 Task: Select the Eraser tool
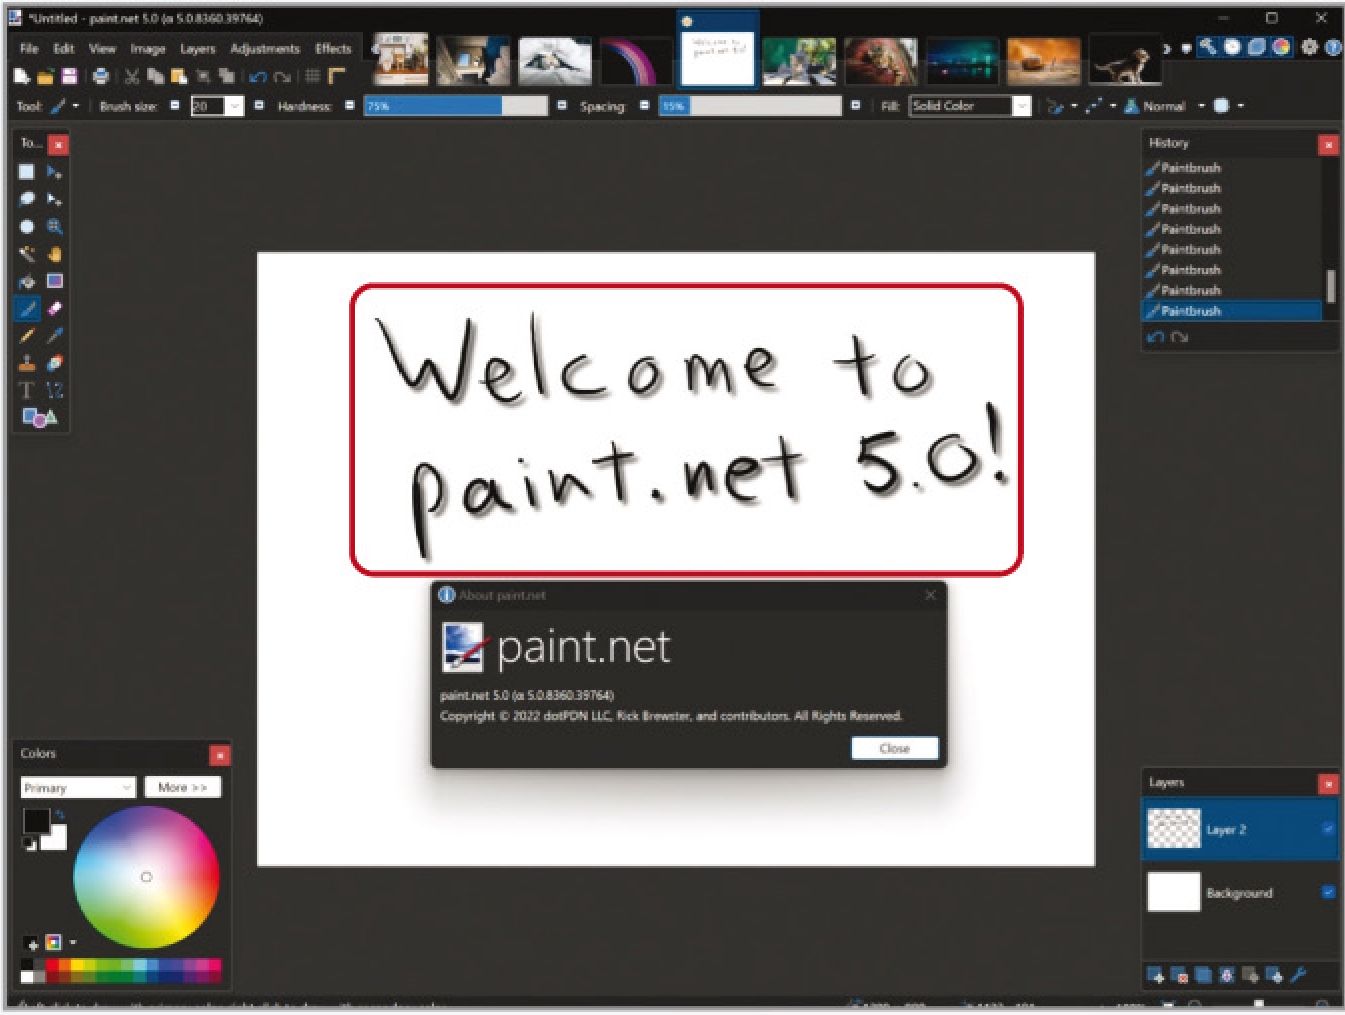tap(54, 309)
